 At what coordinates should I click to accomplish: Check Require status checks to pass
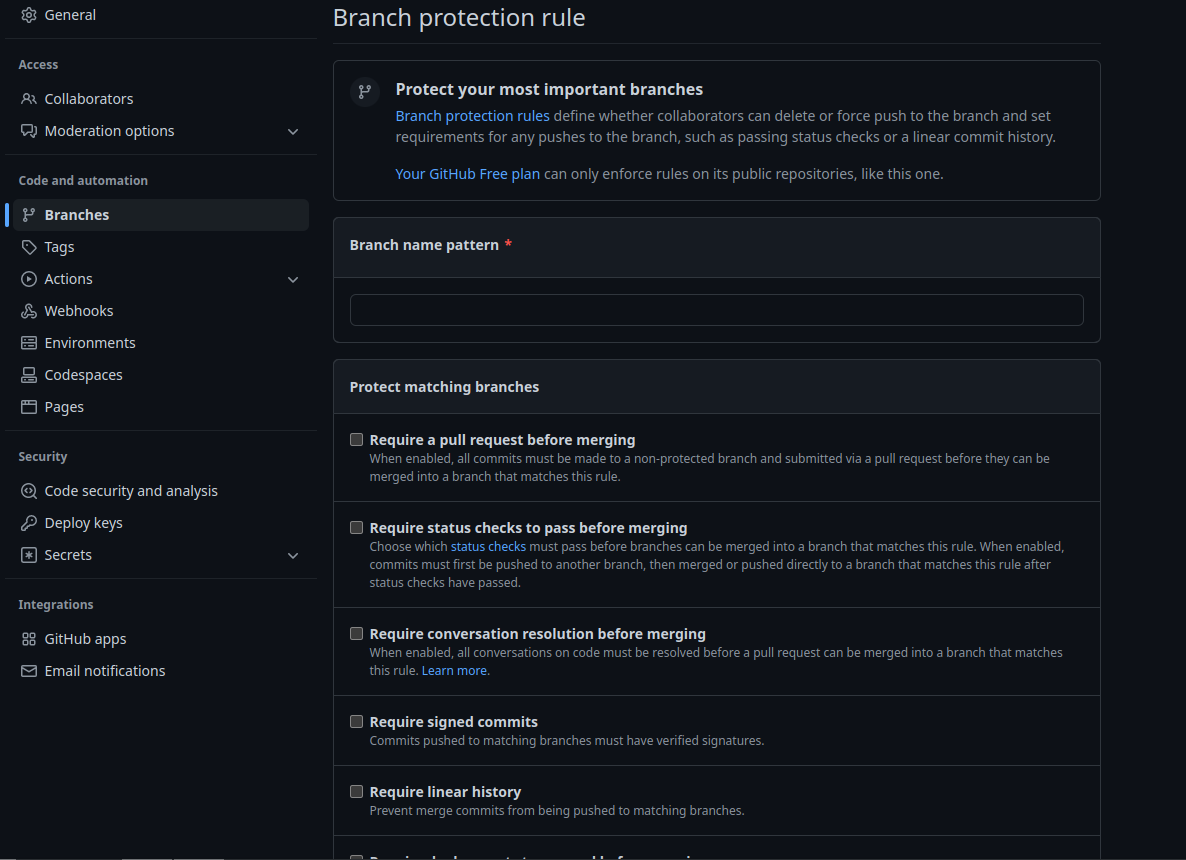(356, 528)
